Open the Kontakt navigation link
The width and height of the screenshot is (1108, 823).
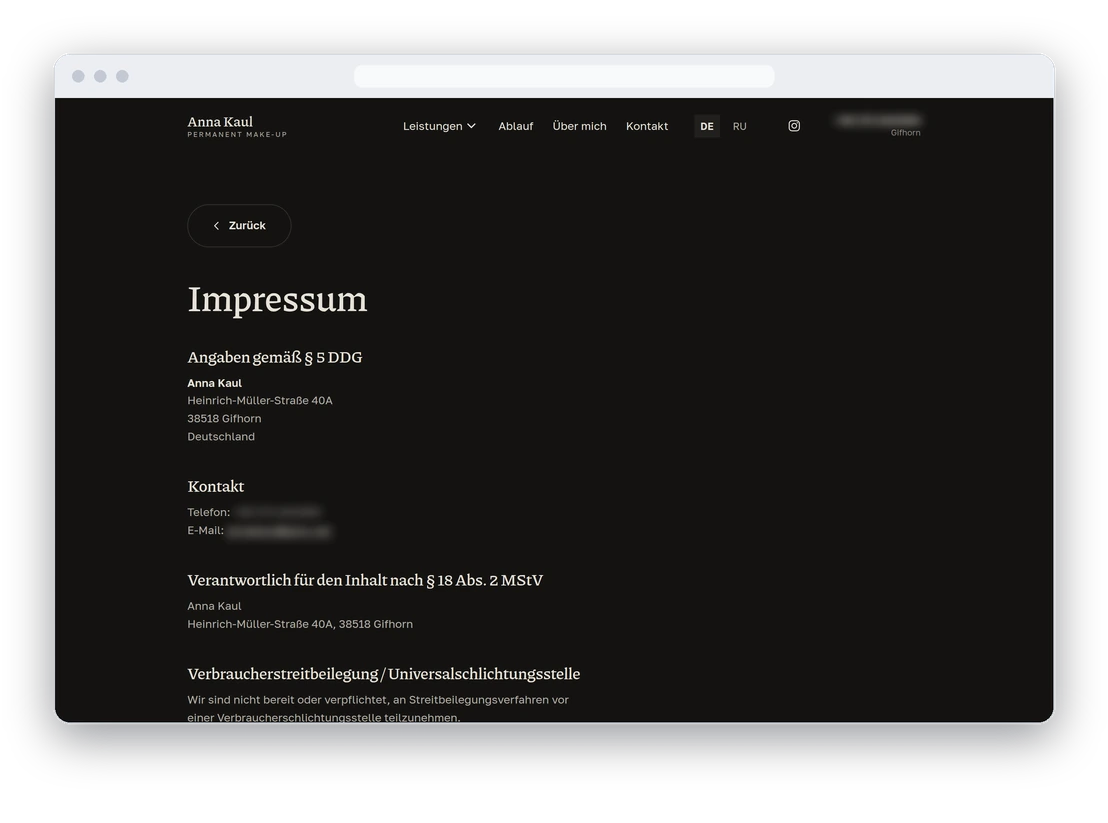point(647,126)
